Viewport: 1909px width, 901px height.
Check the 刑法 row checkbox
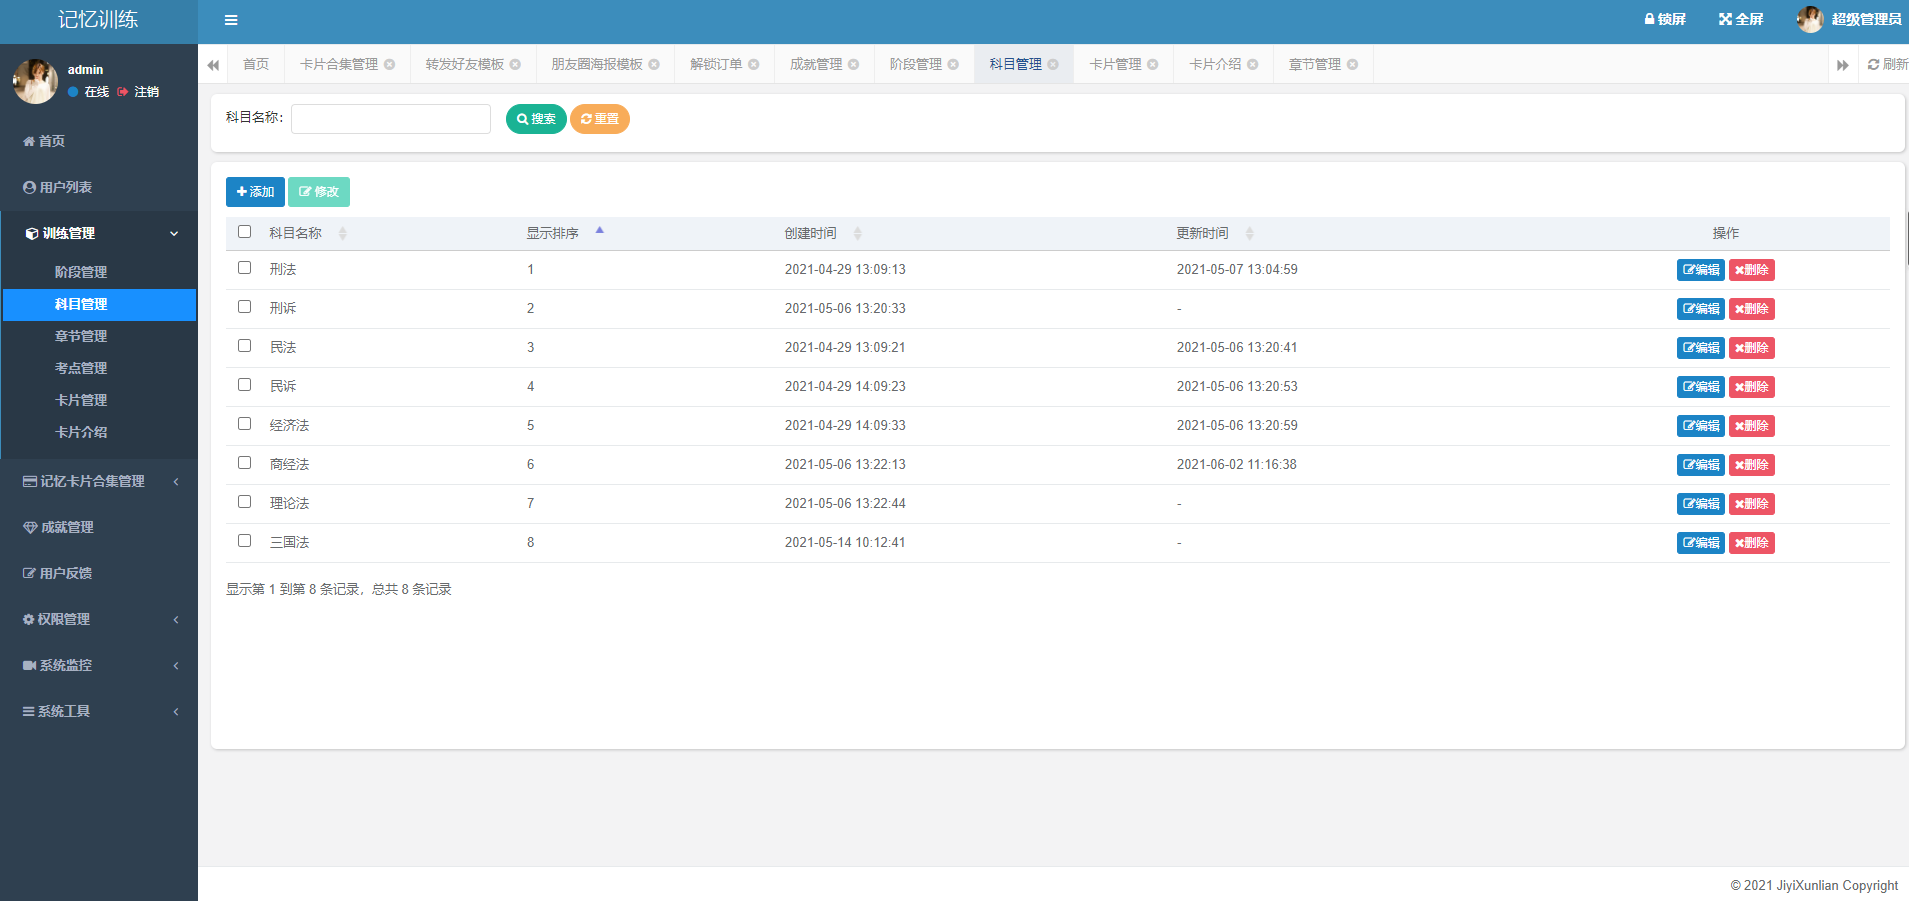tap(244, 268)
